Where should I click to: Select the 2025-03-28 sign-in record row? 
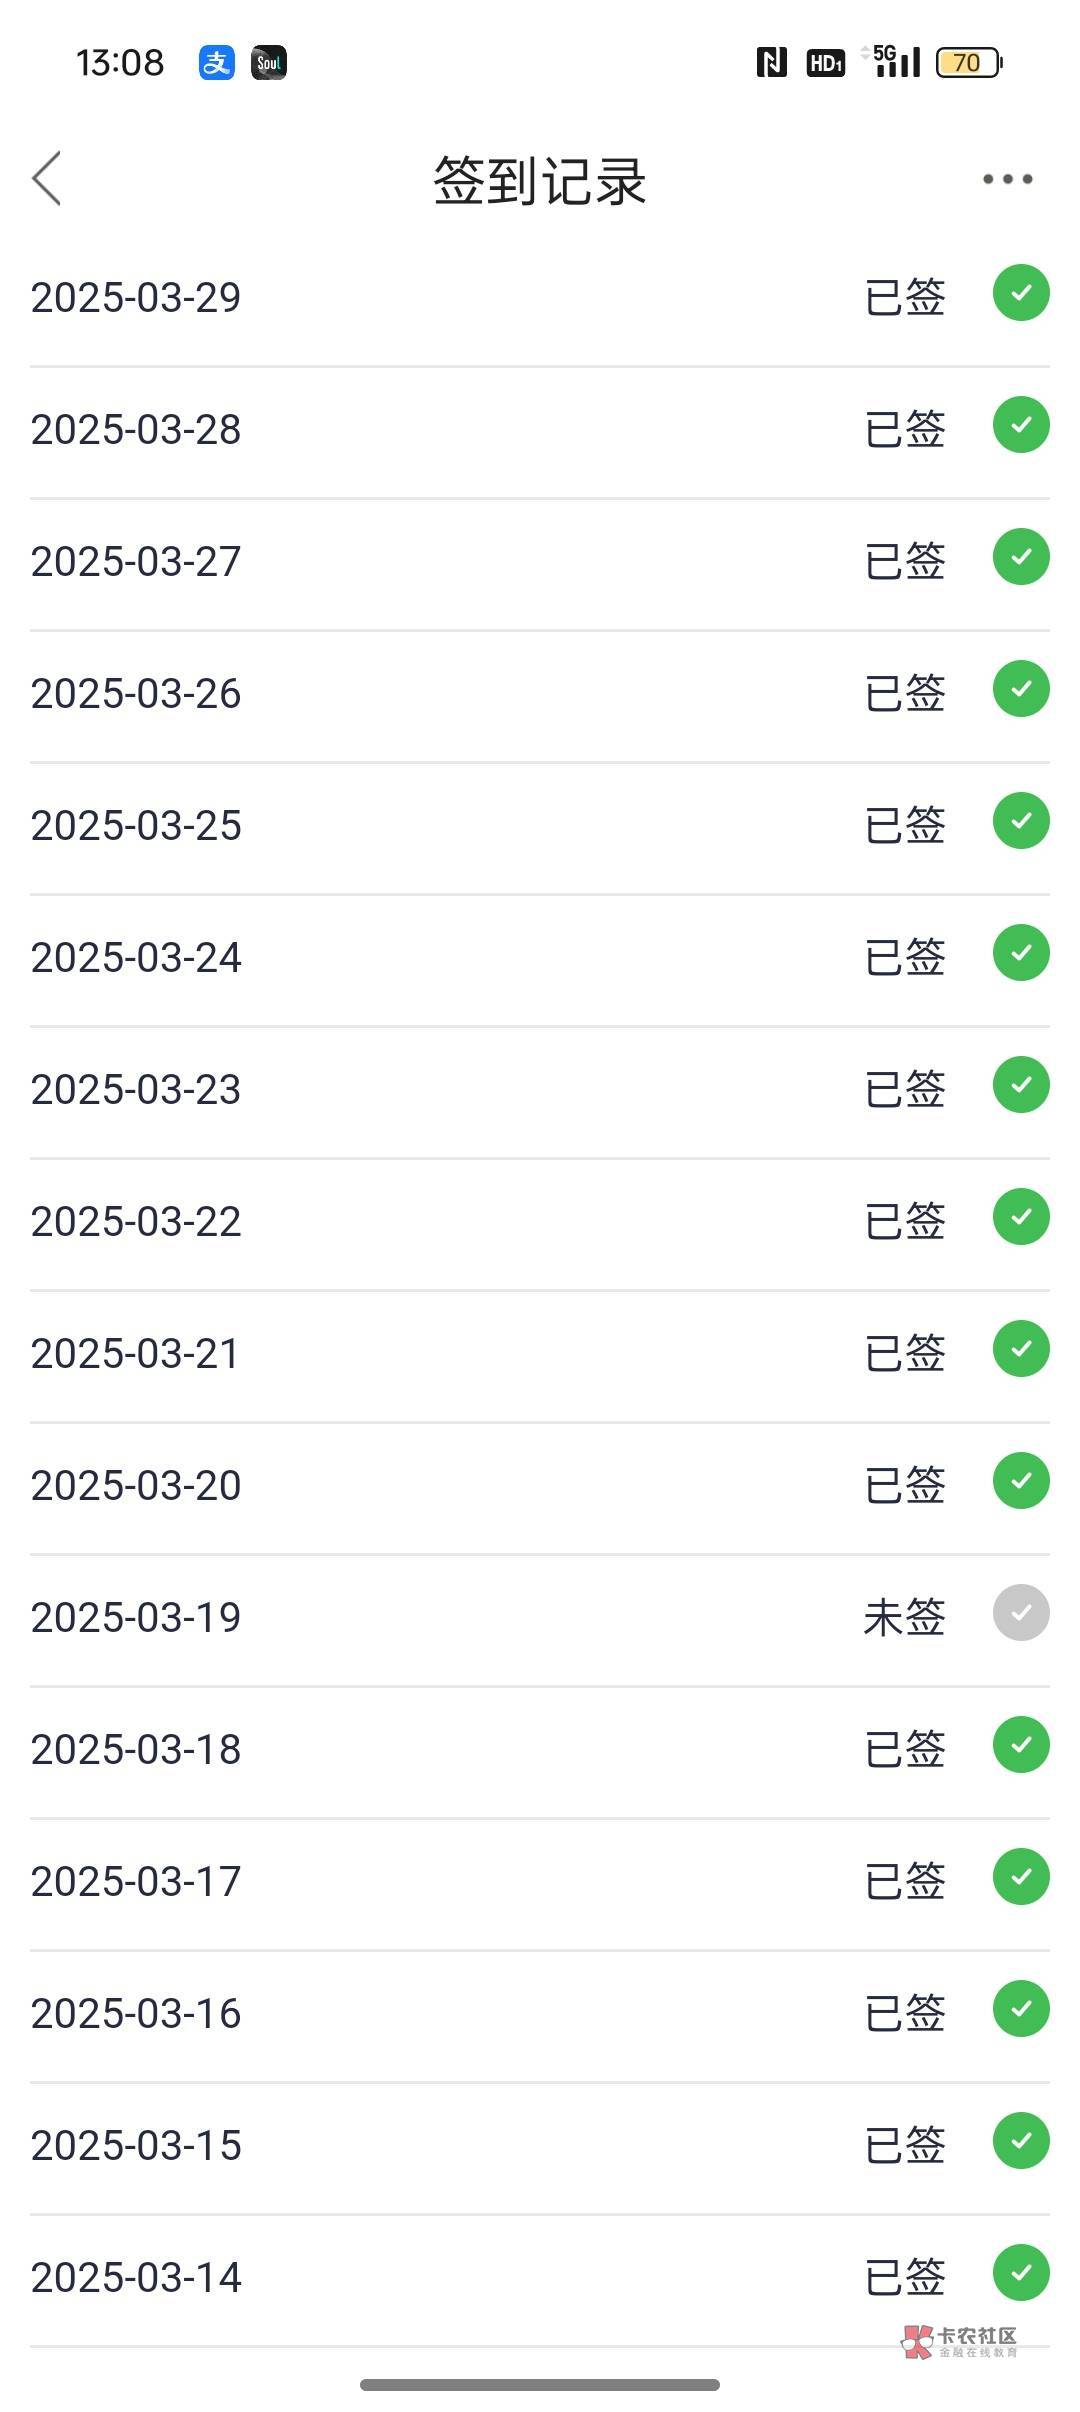click(x=540, y=430)
